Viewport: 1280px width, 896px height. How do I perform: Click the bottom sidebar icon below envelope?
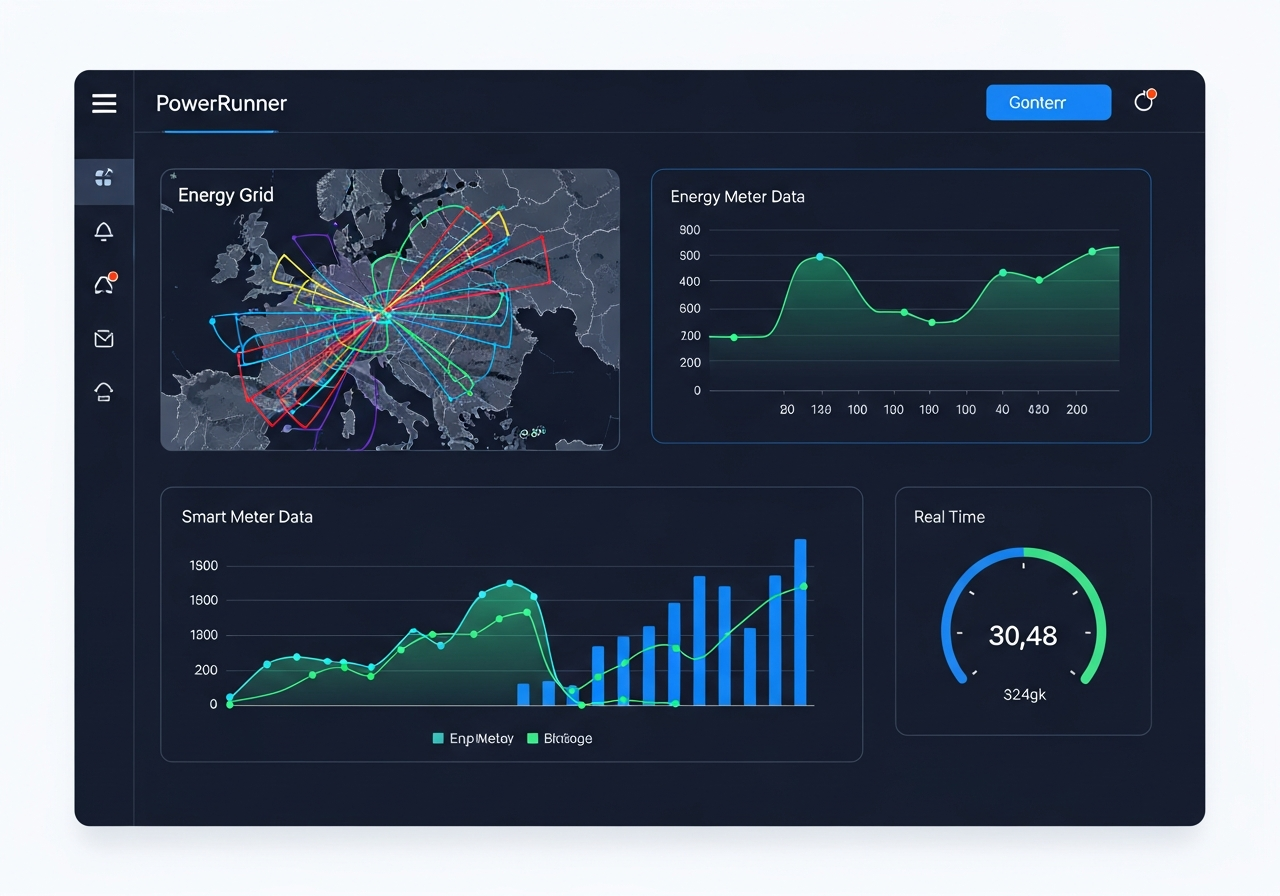point(104,392)
